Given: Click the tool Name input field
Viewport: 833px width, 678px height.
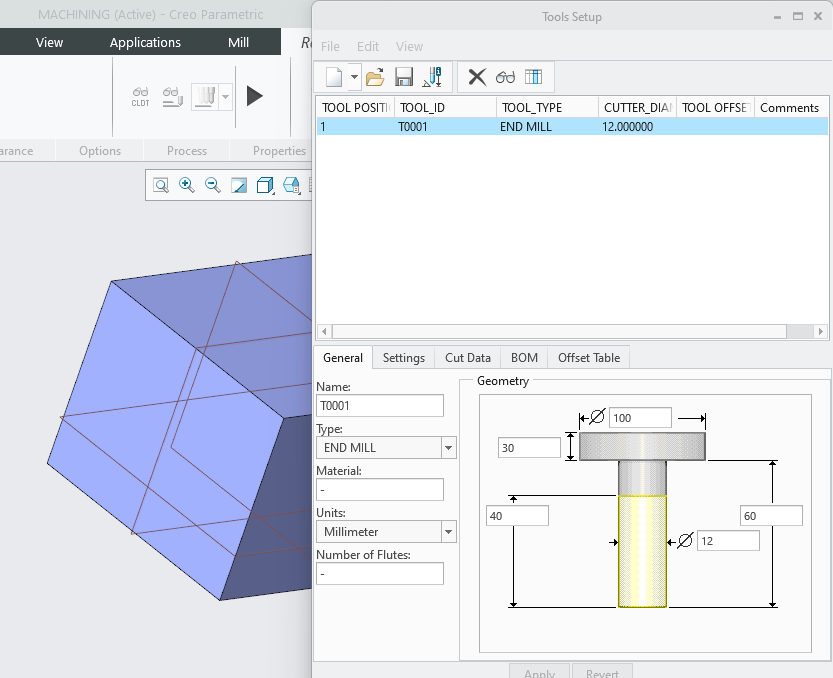Looking at the screenshot, I should [380, 406].
